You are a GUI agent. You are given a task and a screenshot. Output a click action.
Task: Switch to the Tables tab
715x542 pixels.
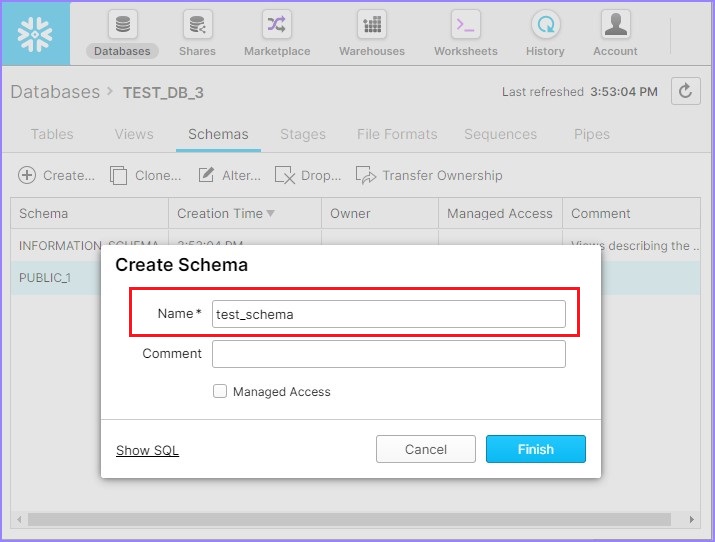click(52, 134)
